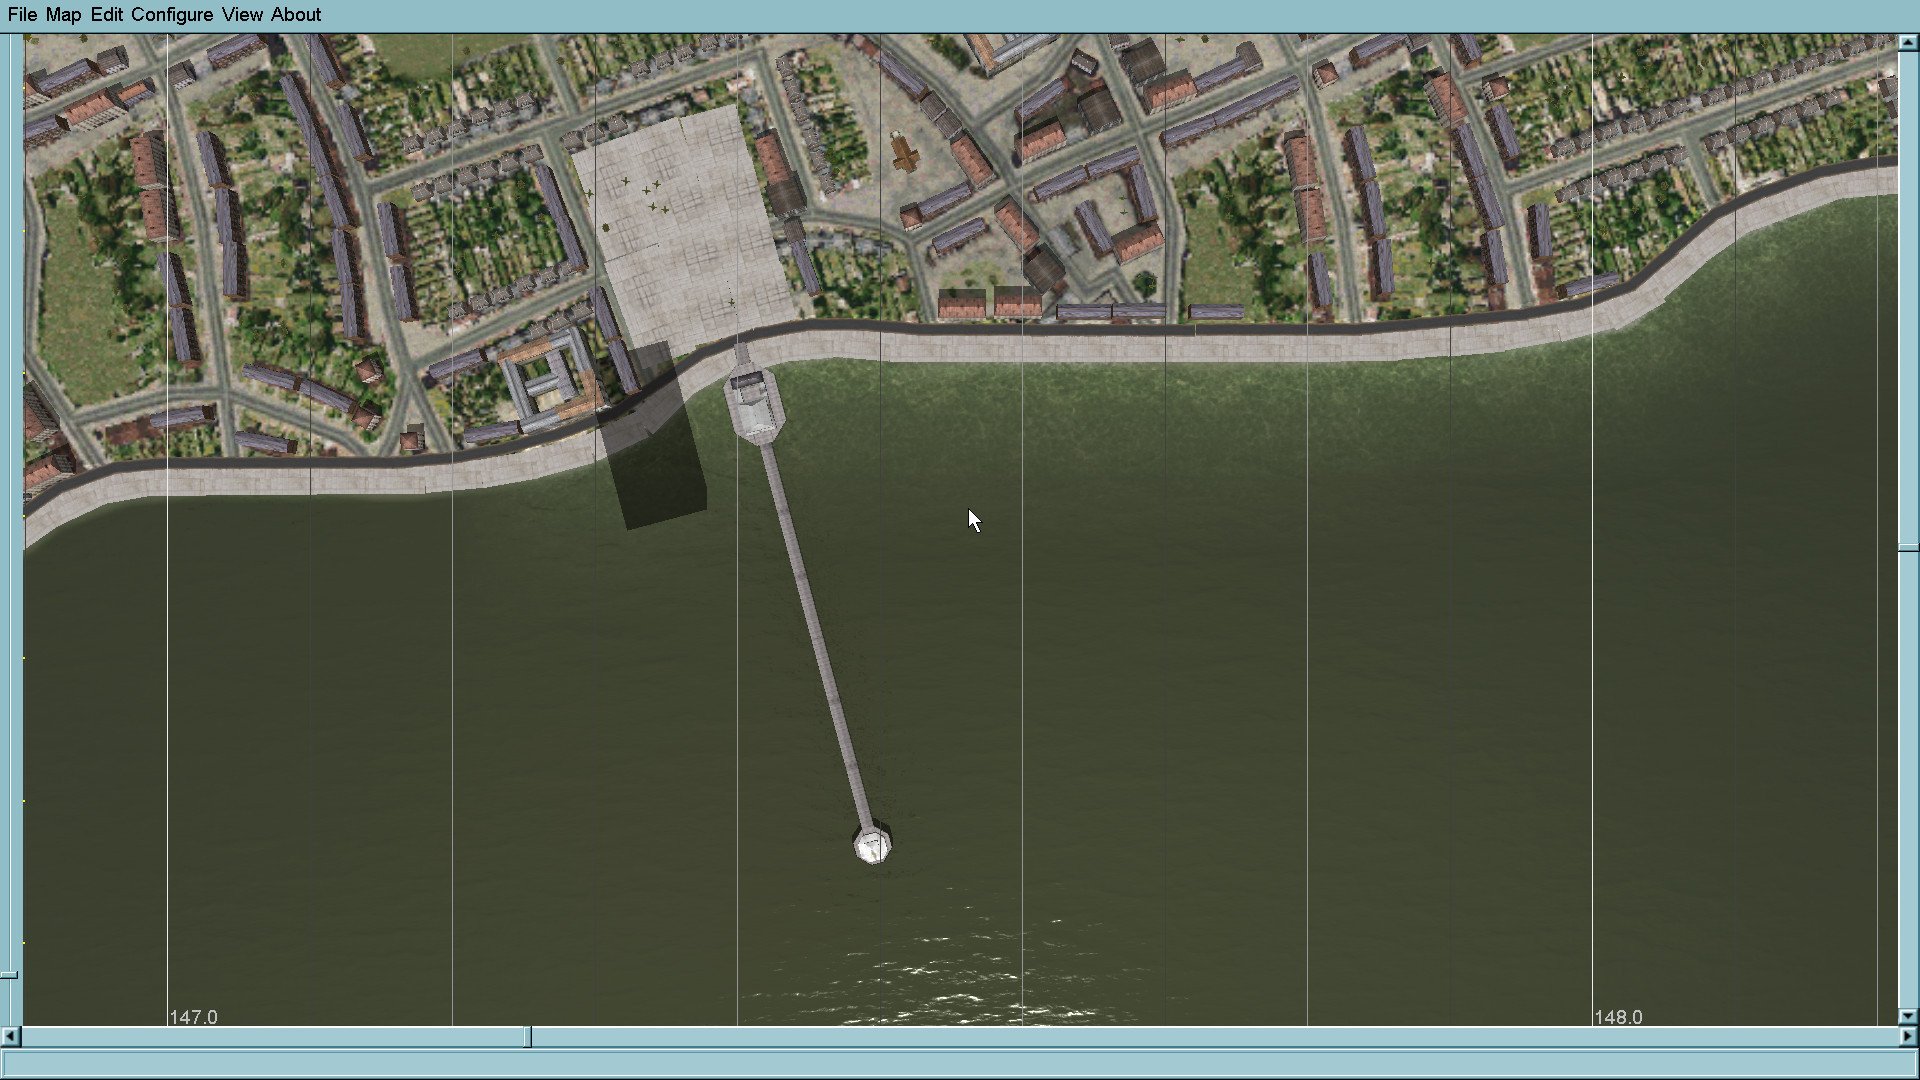Viewport: 1920px width, 1080px height.
Task: Click the horizontal scrollbar right arrow
Action: coord(1908,1037)
